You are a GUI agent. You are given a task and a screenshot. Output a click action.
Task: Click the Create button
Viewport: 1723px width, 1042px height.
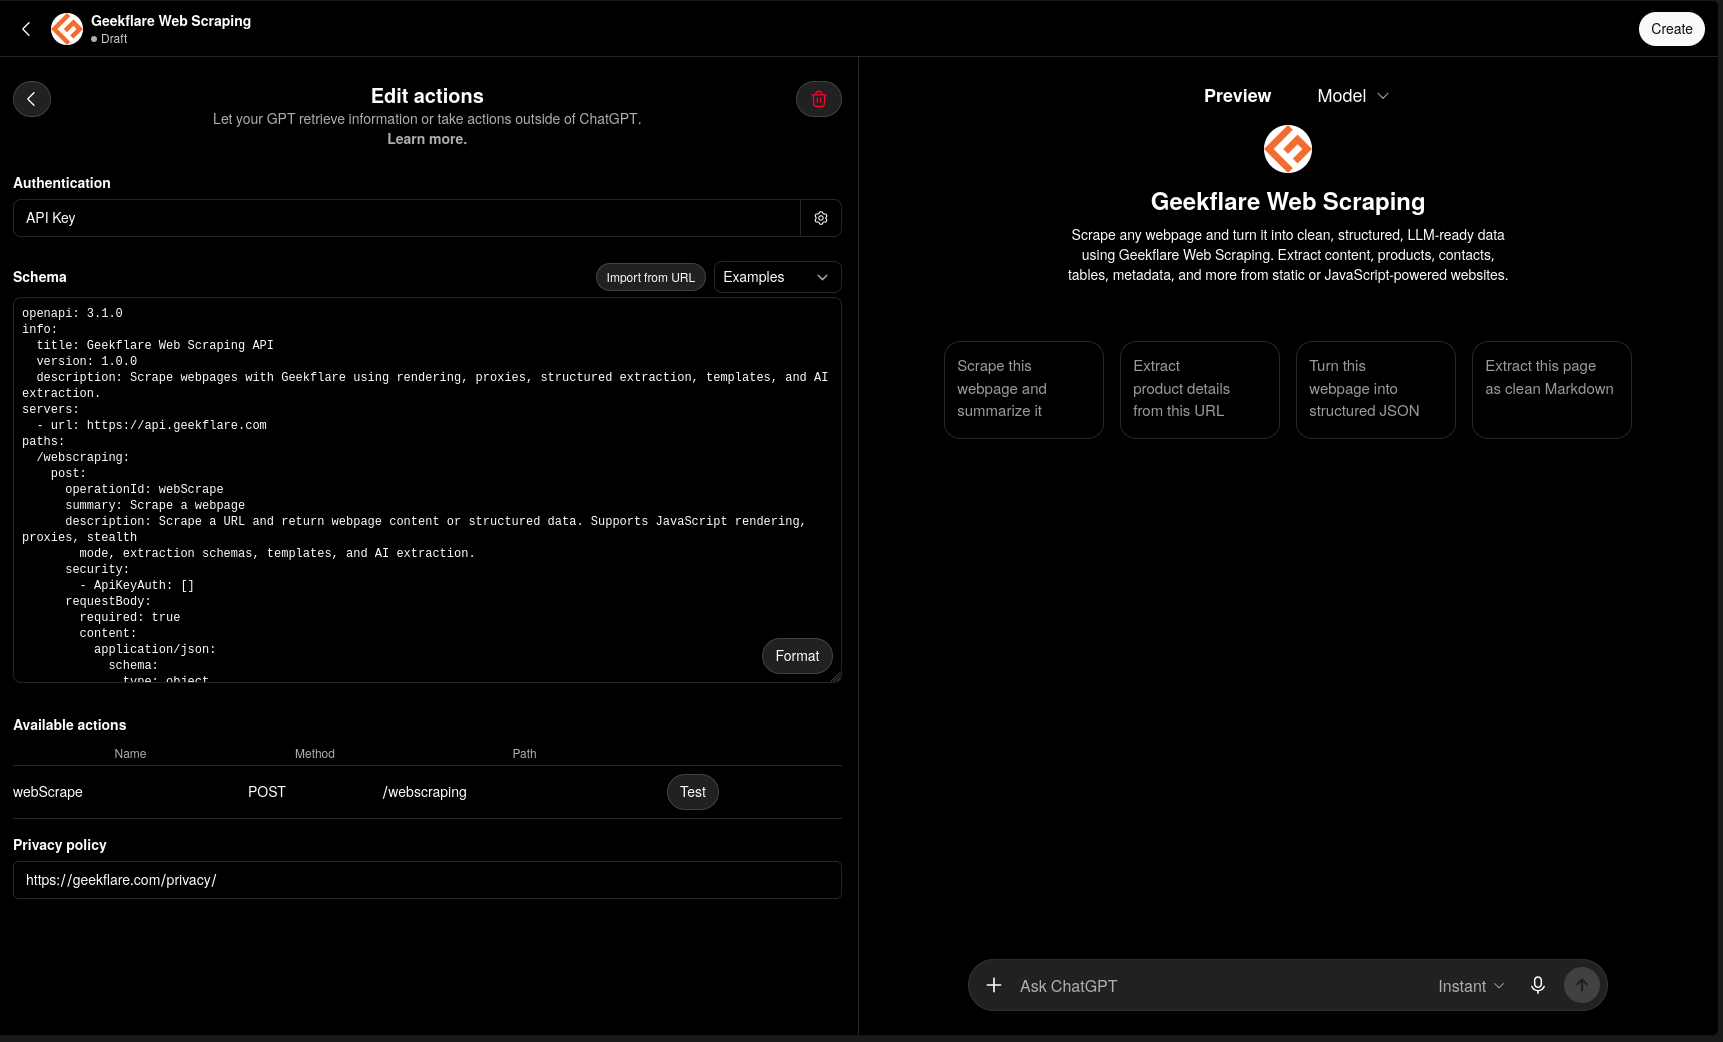(1672, 29)
